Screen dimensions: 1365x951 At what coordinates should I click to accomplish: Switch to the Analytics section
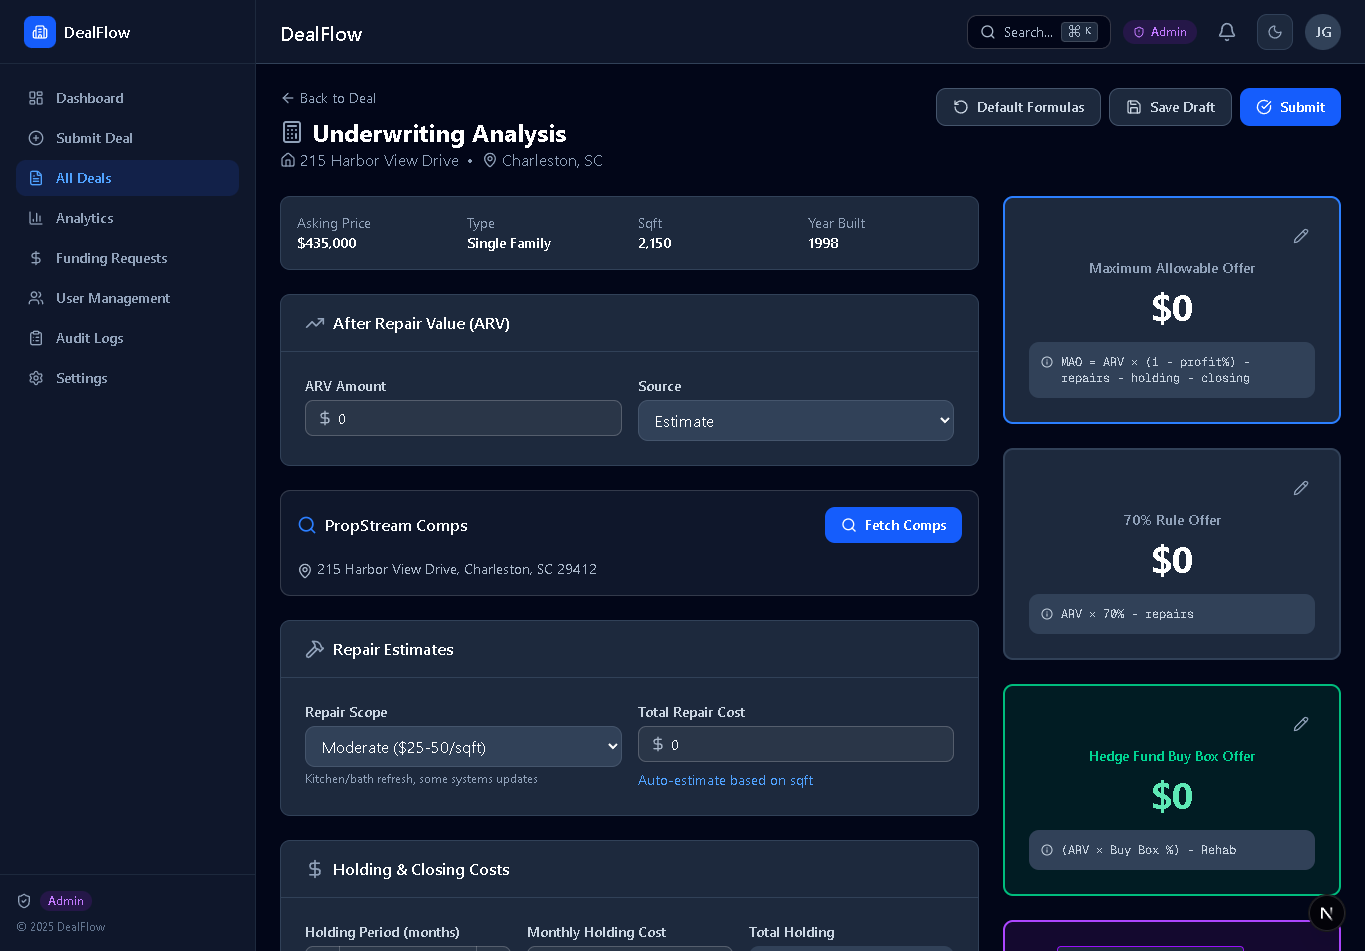pos(82,218)
